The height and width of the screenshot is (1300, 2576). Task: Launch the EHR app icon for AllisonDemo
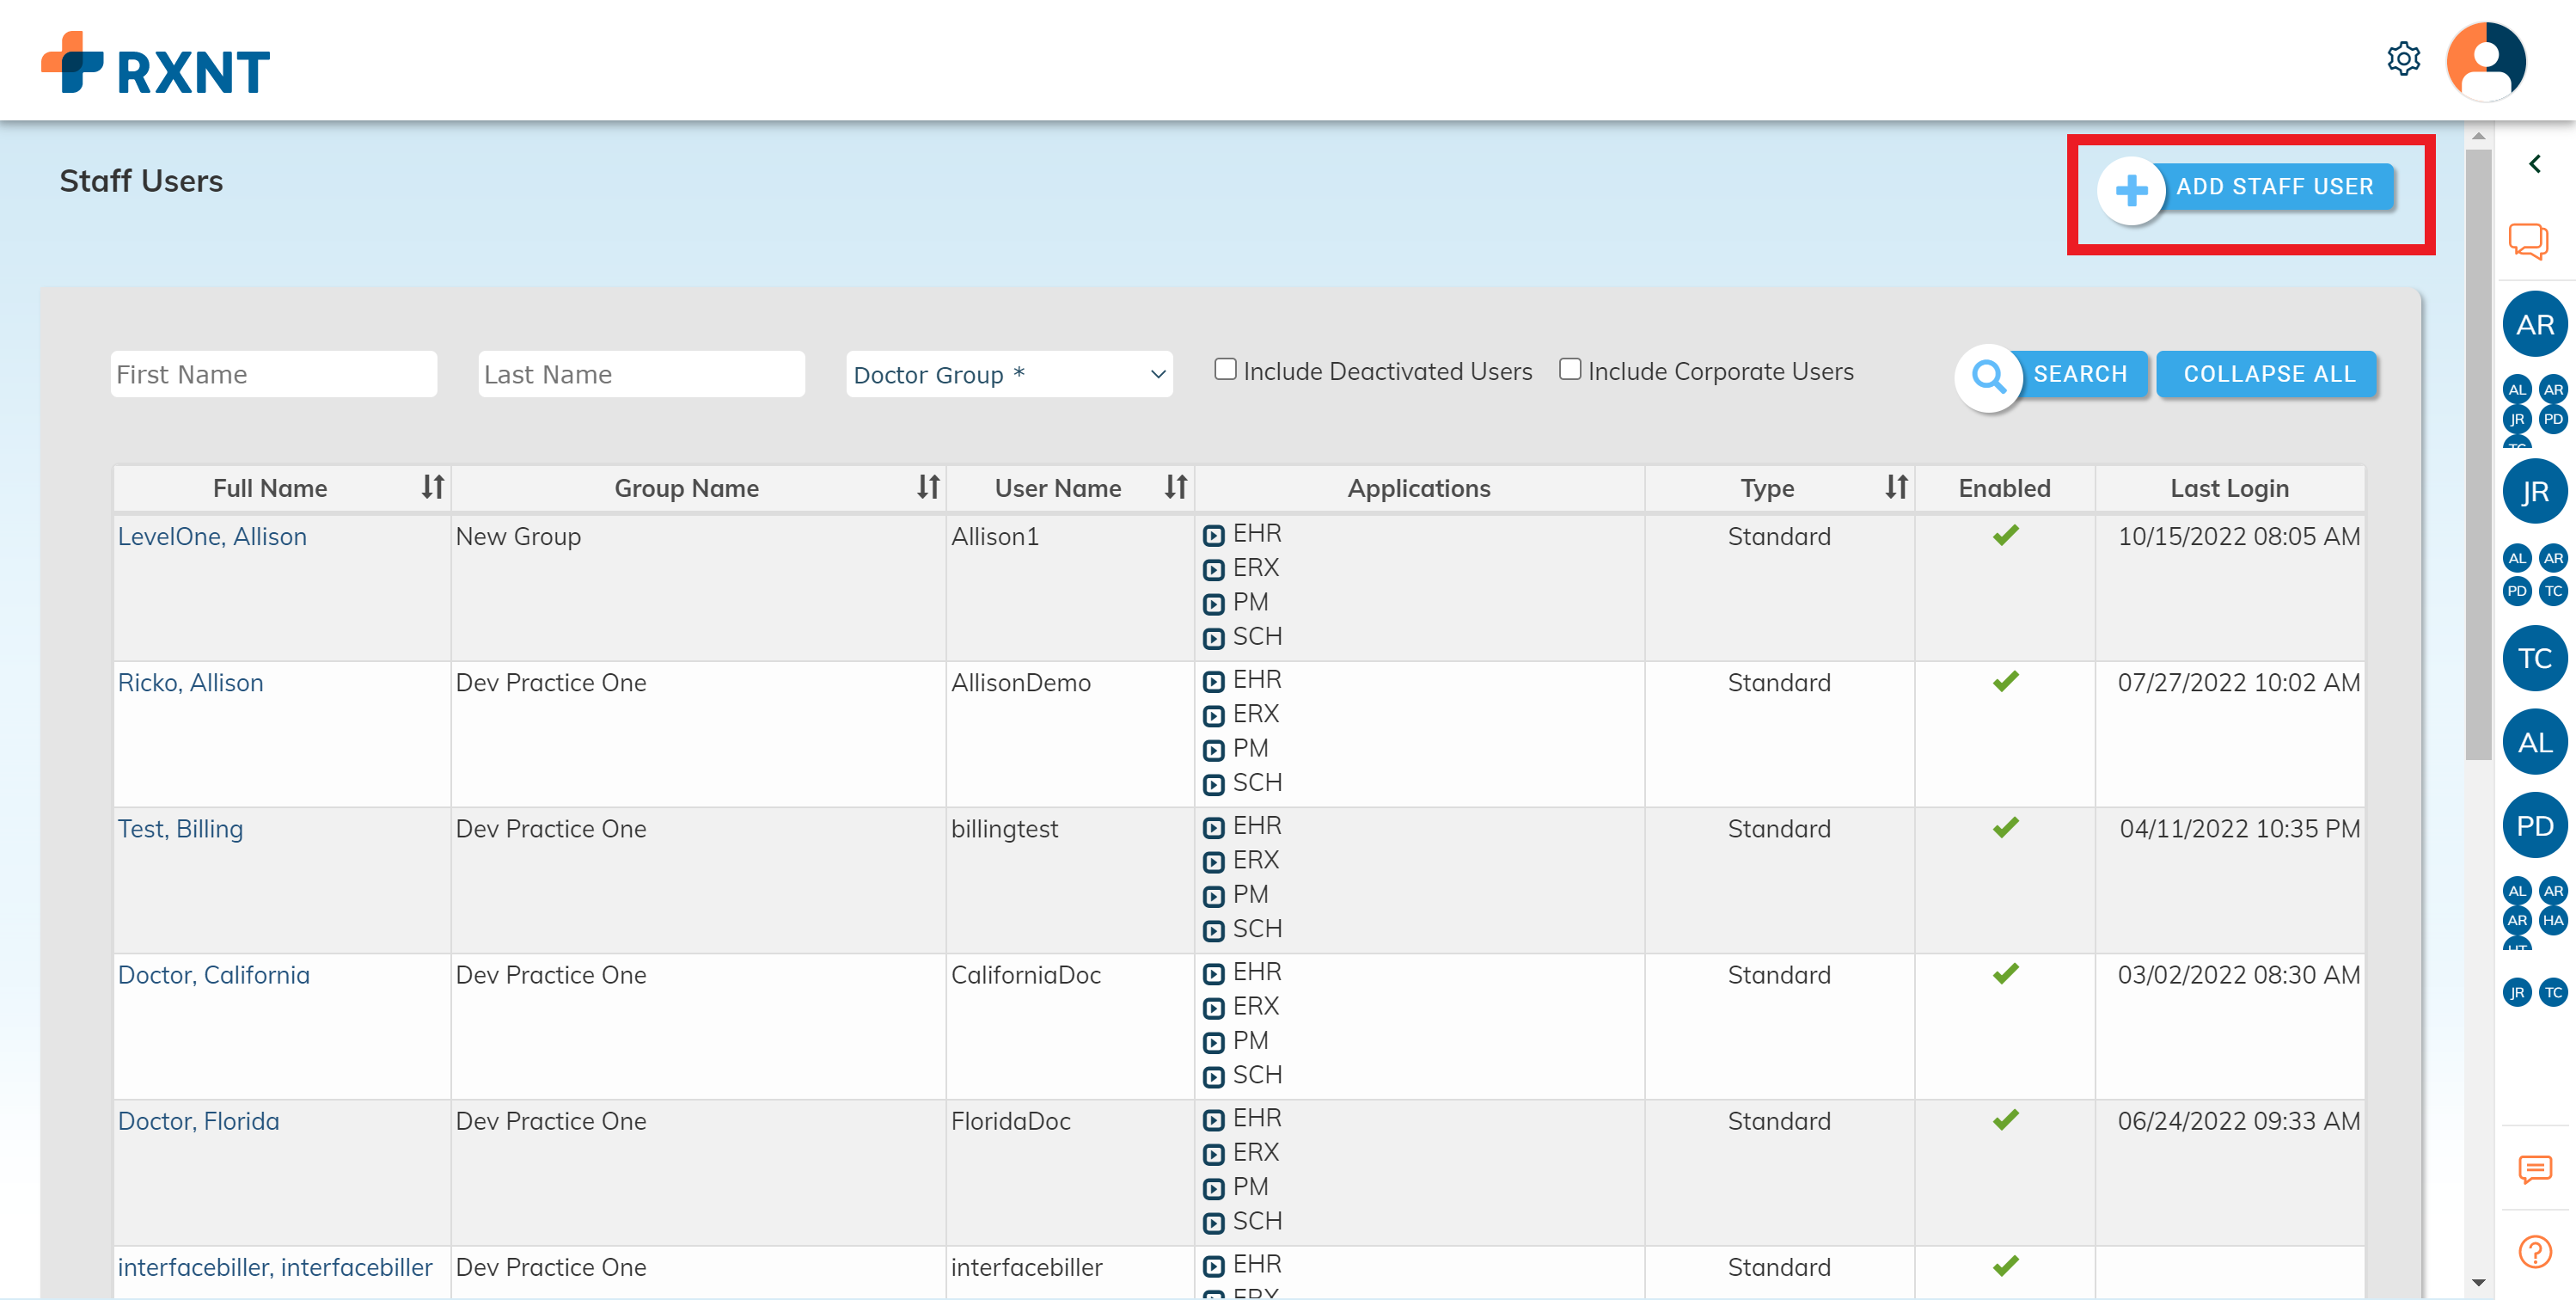click(x=1213, y=682)
